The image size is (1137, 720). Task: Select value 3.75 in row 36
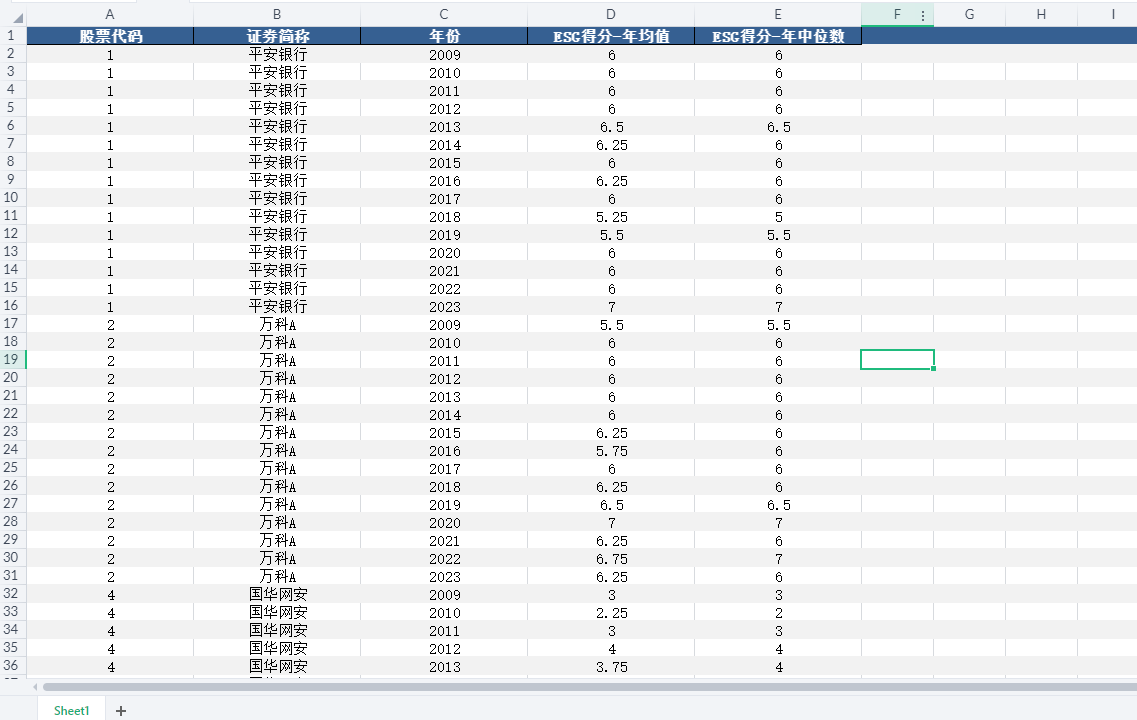point(611,667)
